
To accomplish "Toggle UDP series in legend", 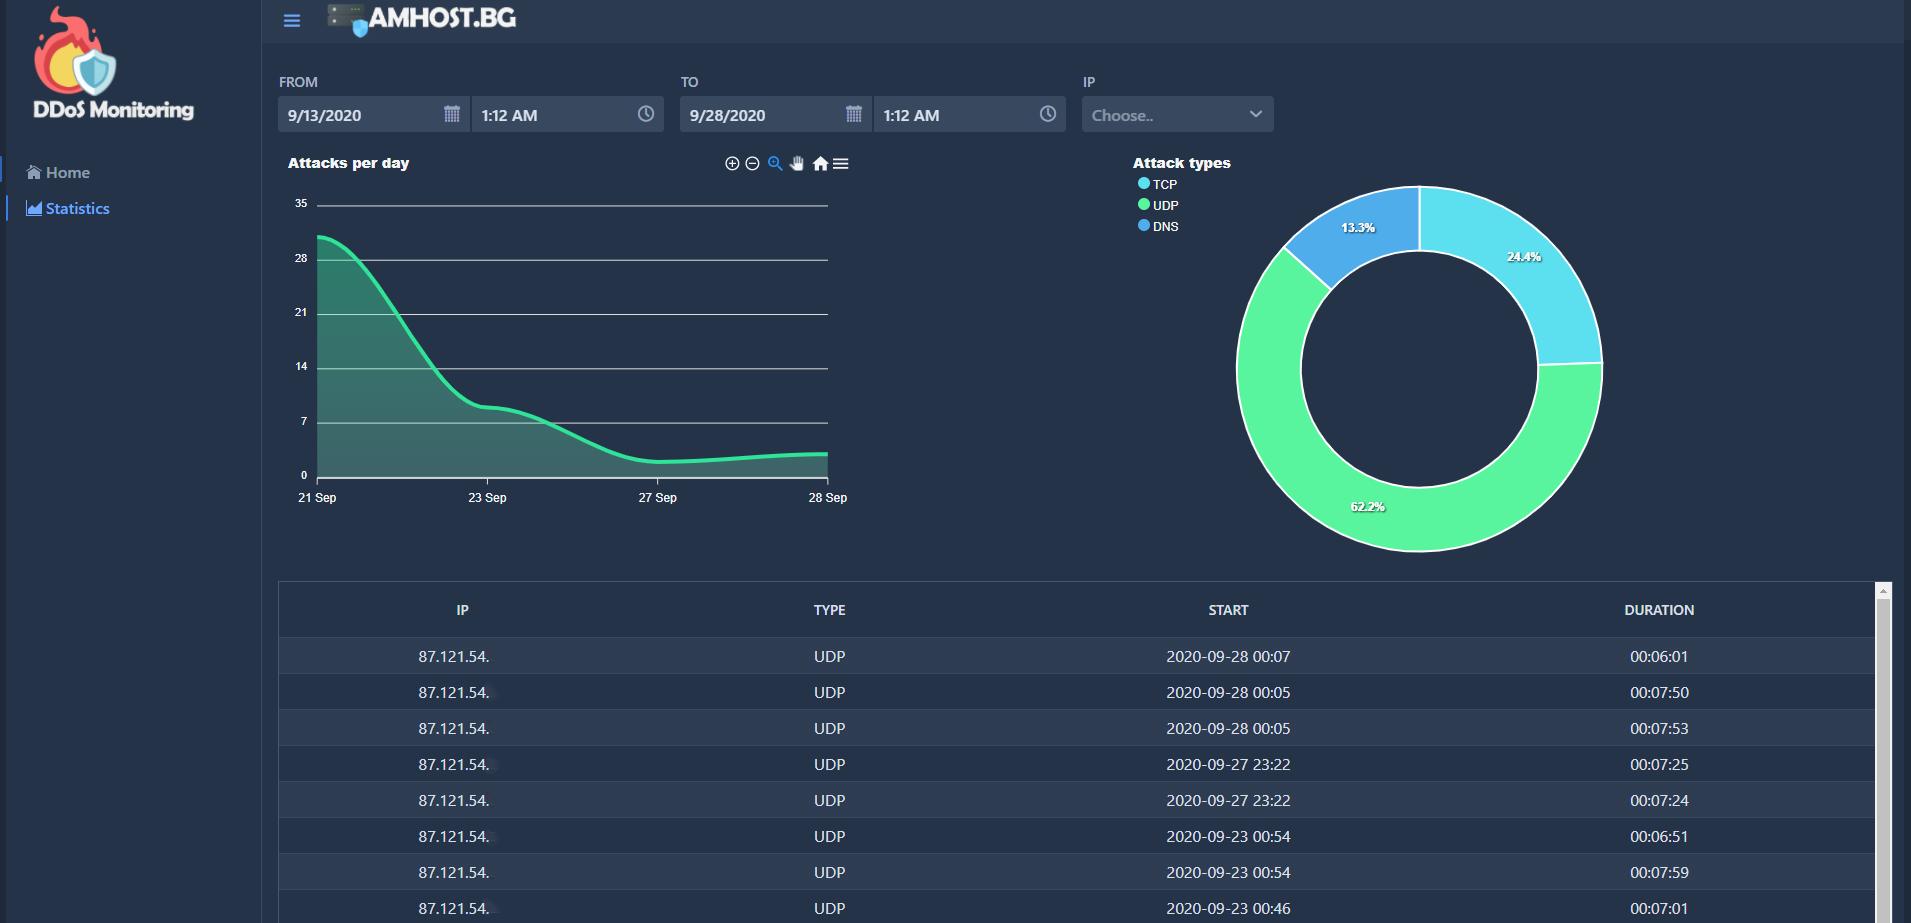I will tap(1159, 205).
